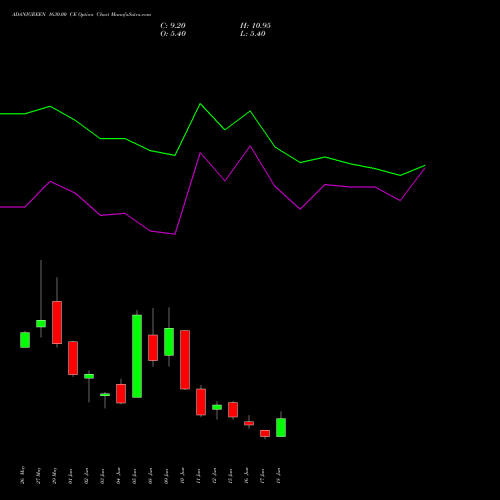The image size is (500, 500).
Task: Click the open value O: 5.40
Action: tap(173, 34)
